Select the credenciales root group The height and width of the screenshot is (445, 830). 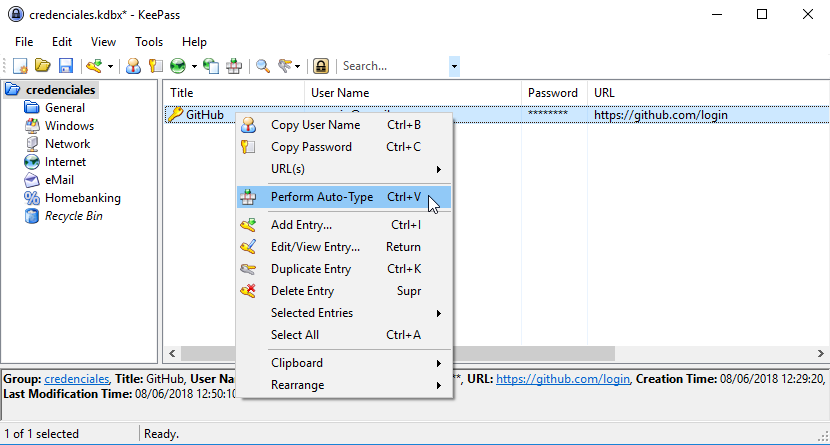(x=60, y=90)
